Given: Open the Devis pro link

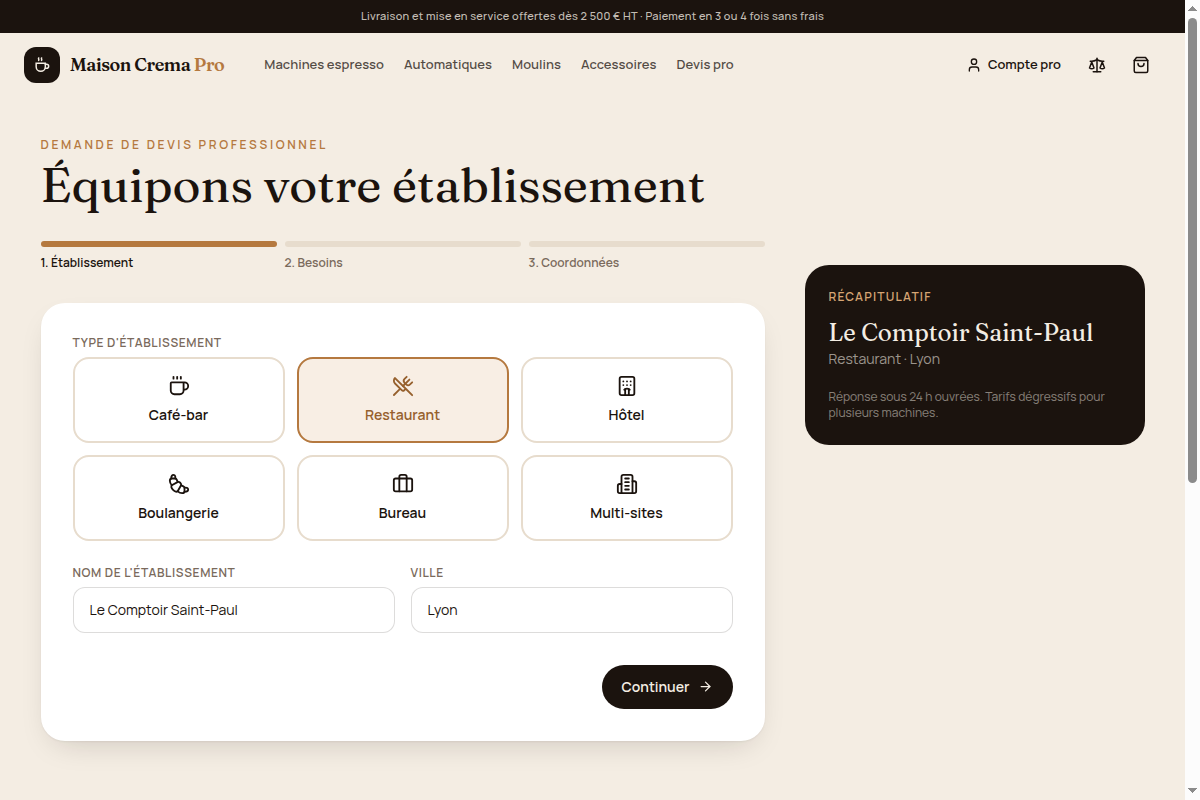Looking at the screenshot, I should 705,65.
